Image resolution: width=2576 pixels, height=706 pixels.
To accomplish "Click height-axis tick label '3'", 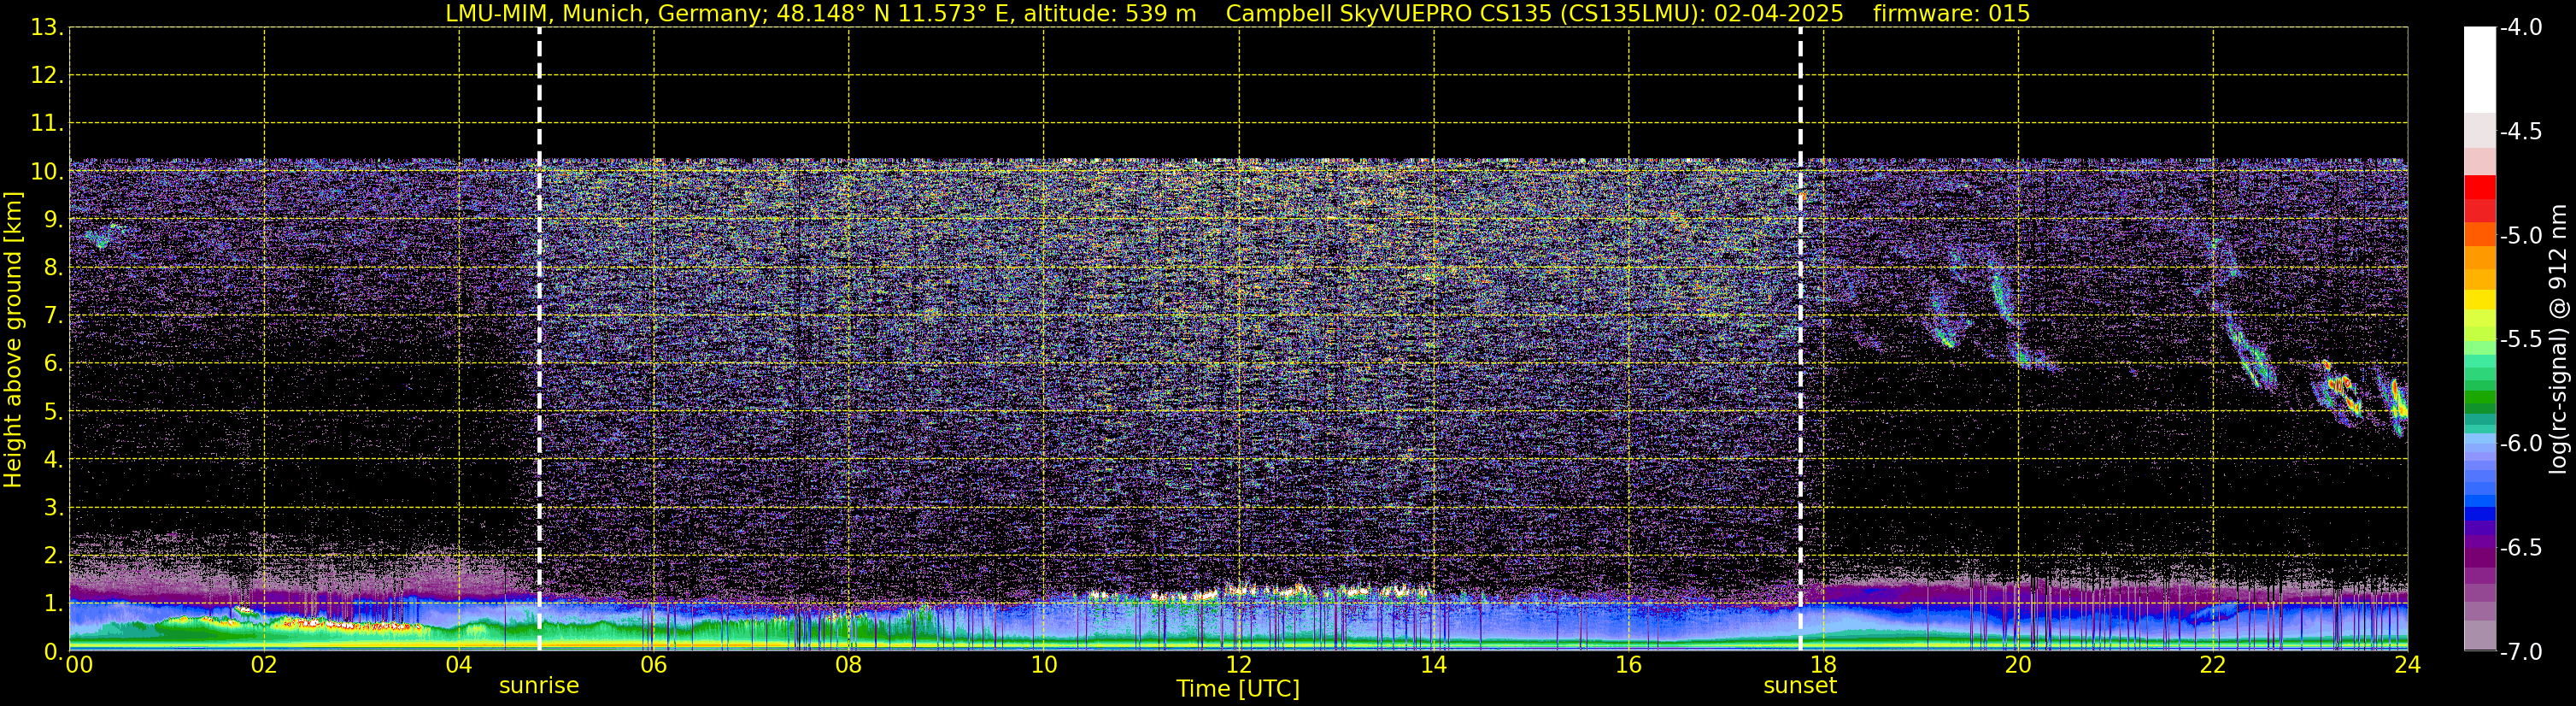I will tap(52, 508).
